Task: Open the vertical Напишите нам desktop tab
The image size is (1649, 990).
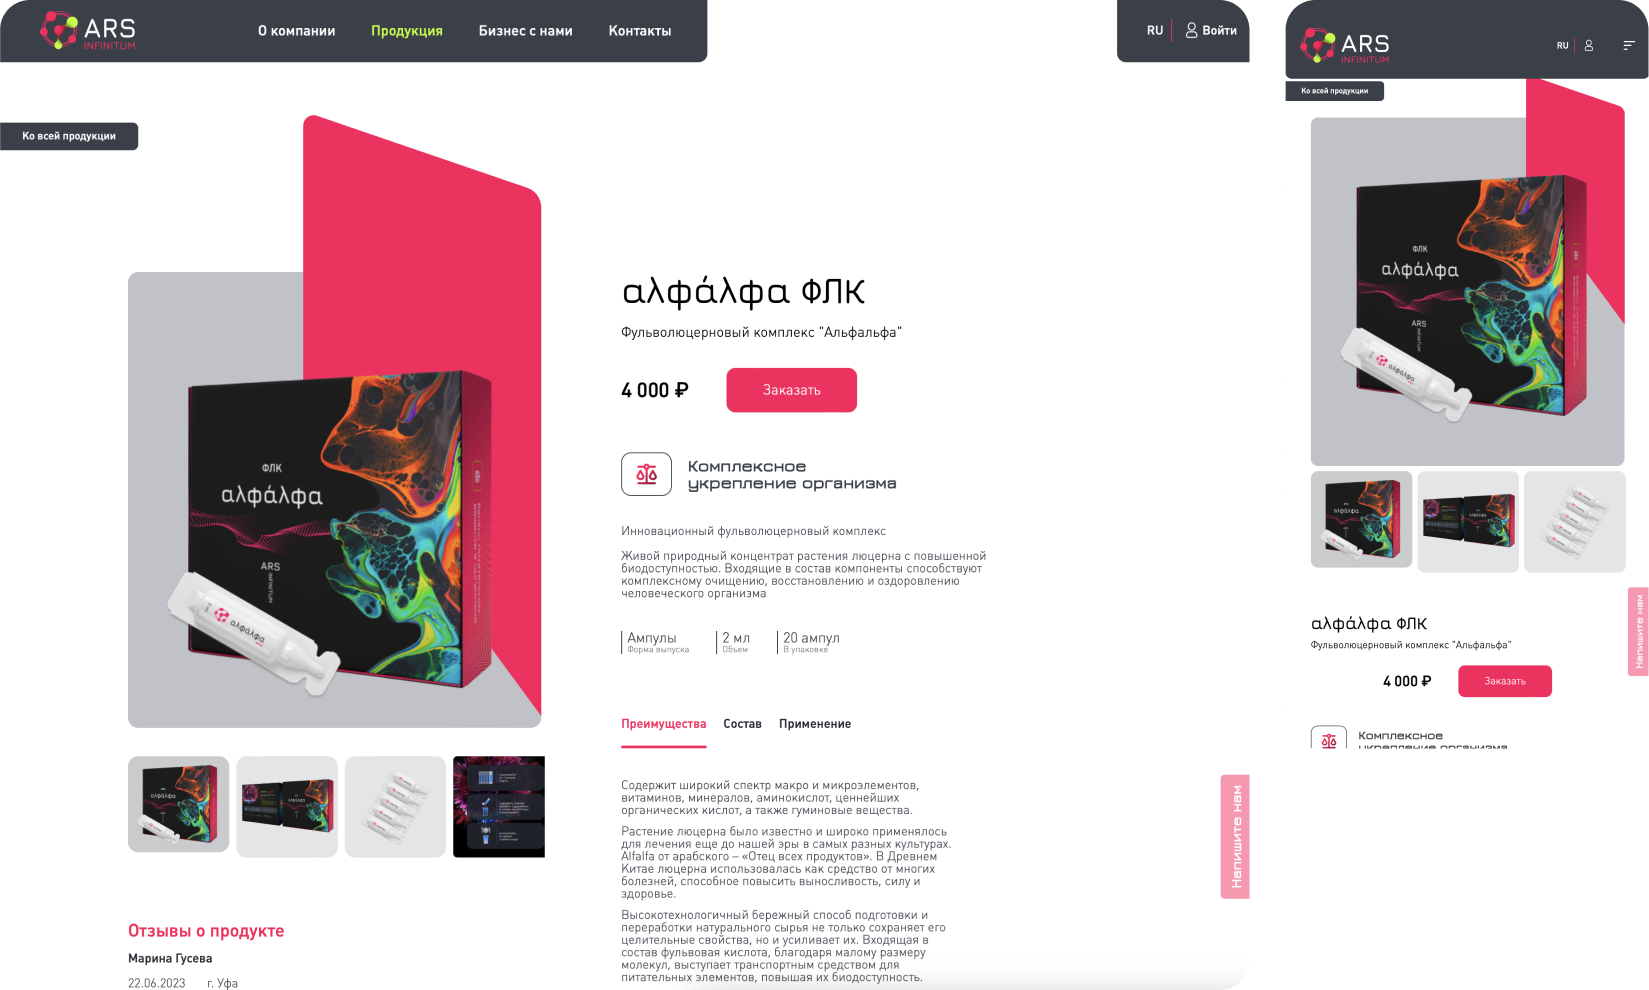Action: [x=1236, y=837]
